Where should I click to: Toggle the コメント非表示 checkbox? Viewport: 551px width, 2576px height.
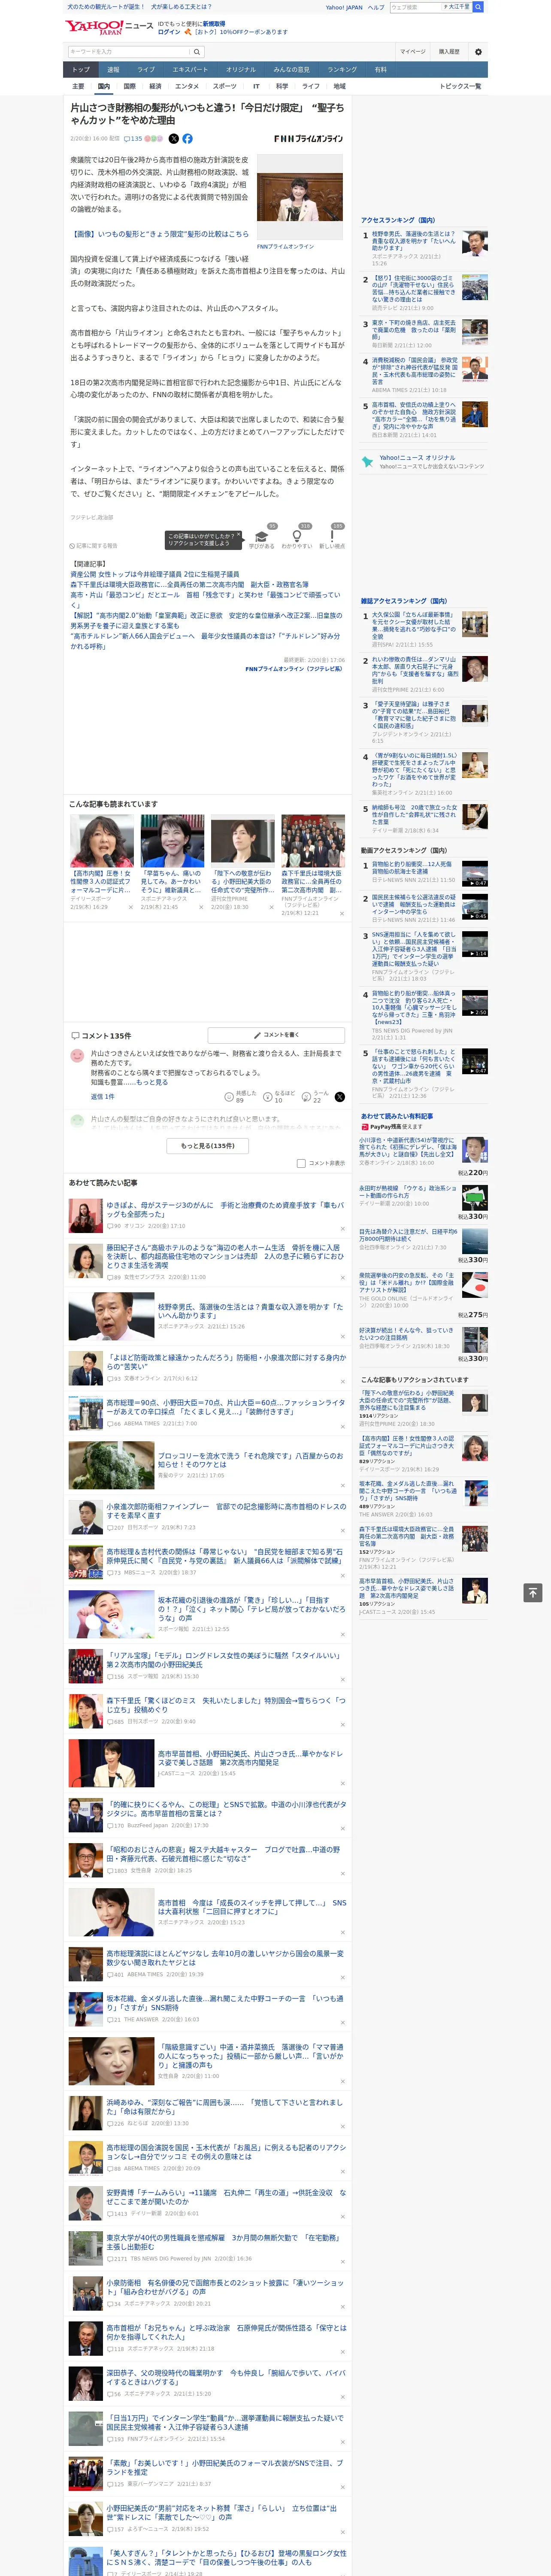[301, 1163]
